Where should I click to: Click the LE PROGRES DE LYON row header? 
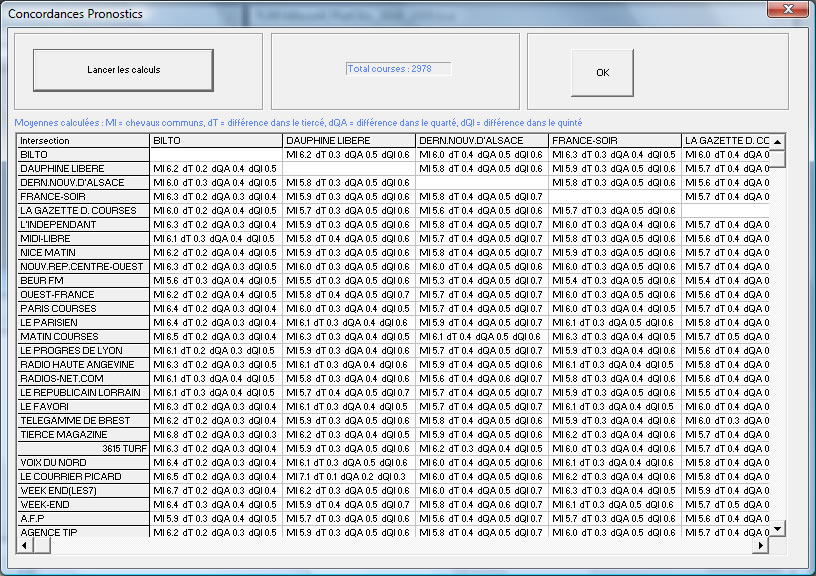pos(83,351)
